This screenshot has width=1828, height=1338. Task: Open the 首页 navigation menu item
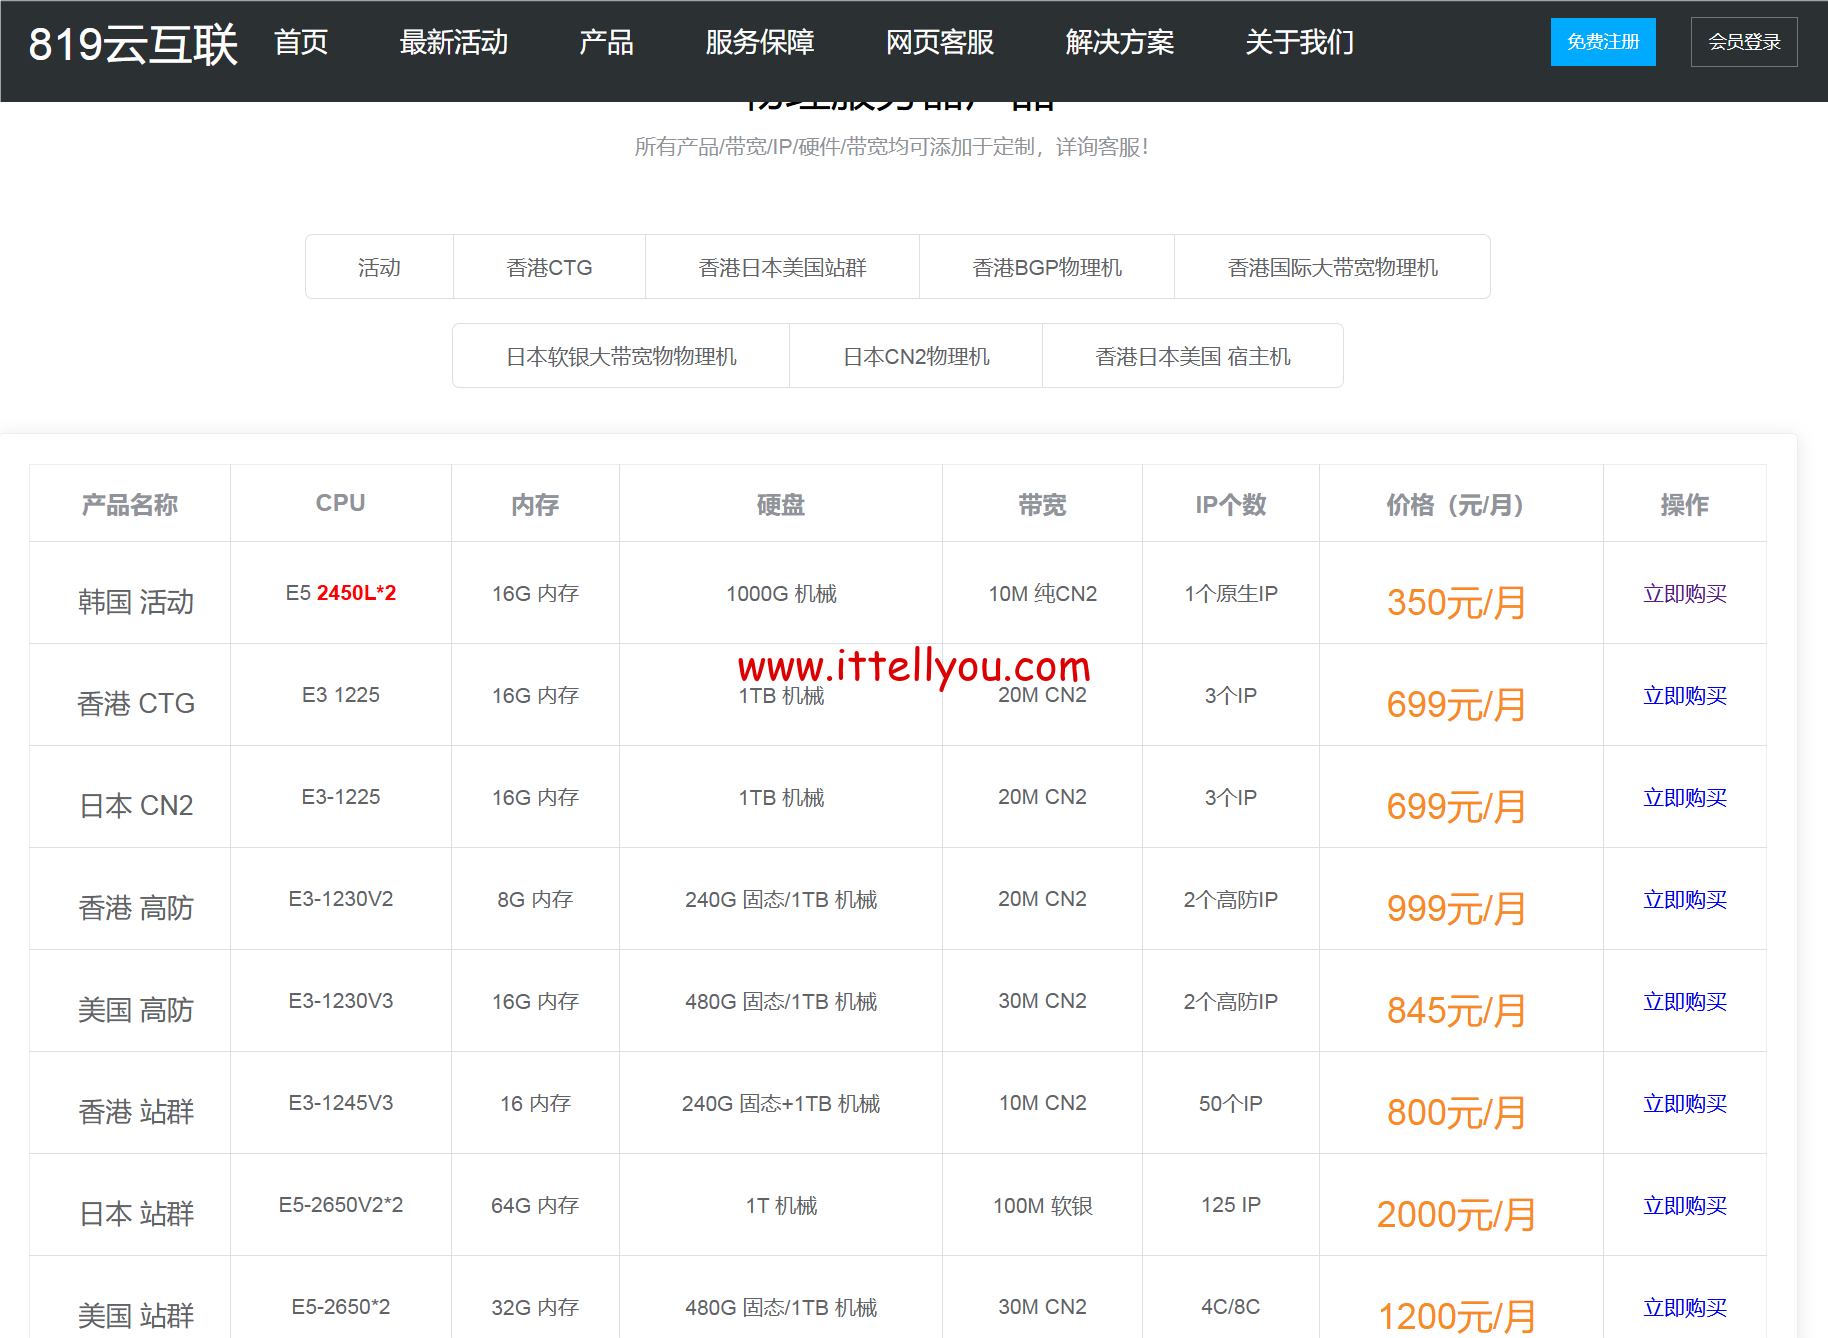[x=301, y=42]
